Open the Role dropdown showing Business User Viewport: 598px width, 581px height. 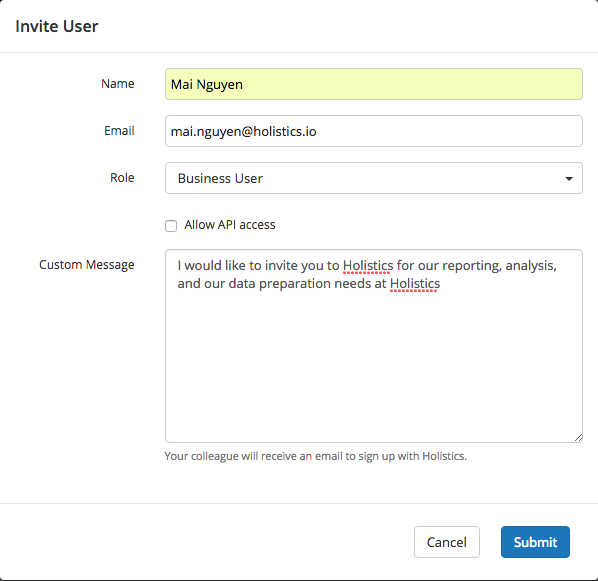tap(373, 178)
